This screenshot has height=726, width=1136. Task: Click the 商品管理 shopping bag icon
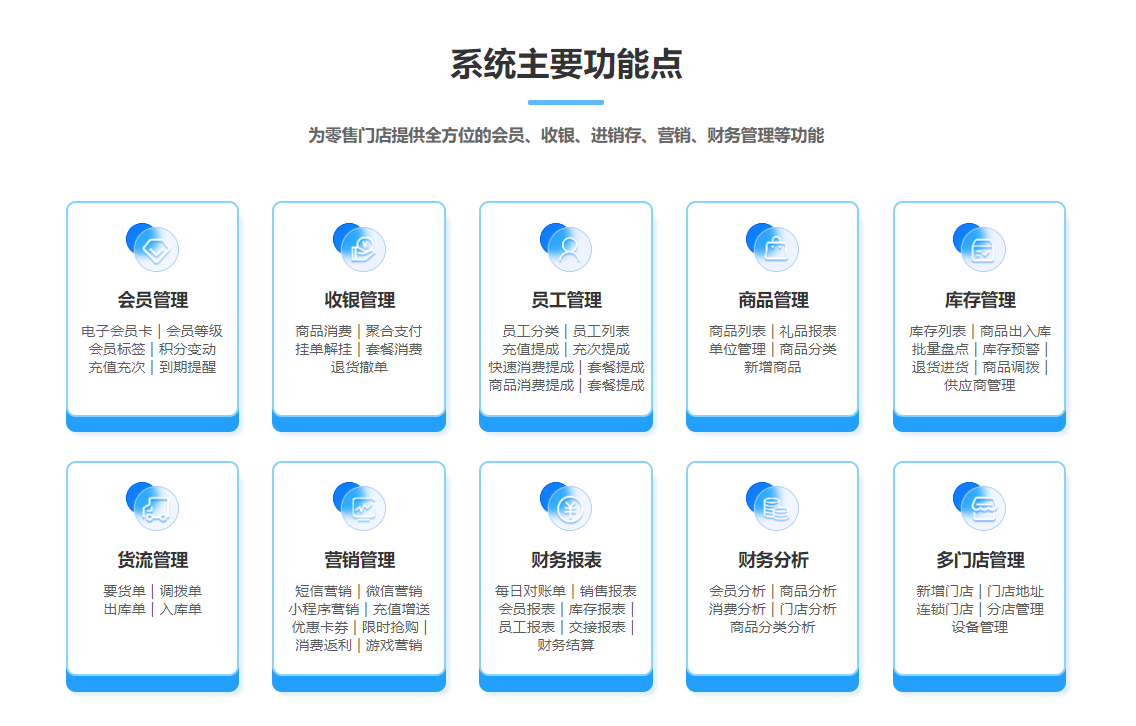coord(772,247)
